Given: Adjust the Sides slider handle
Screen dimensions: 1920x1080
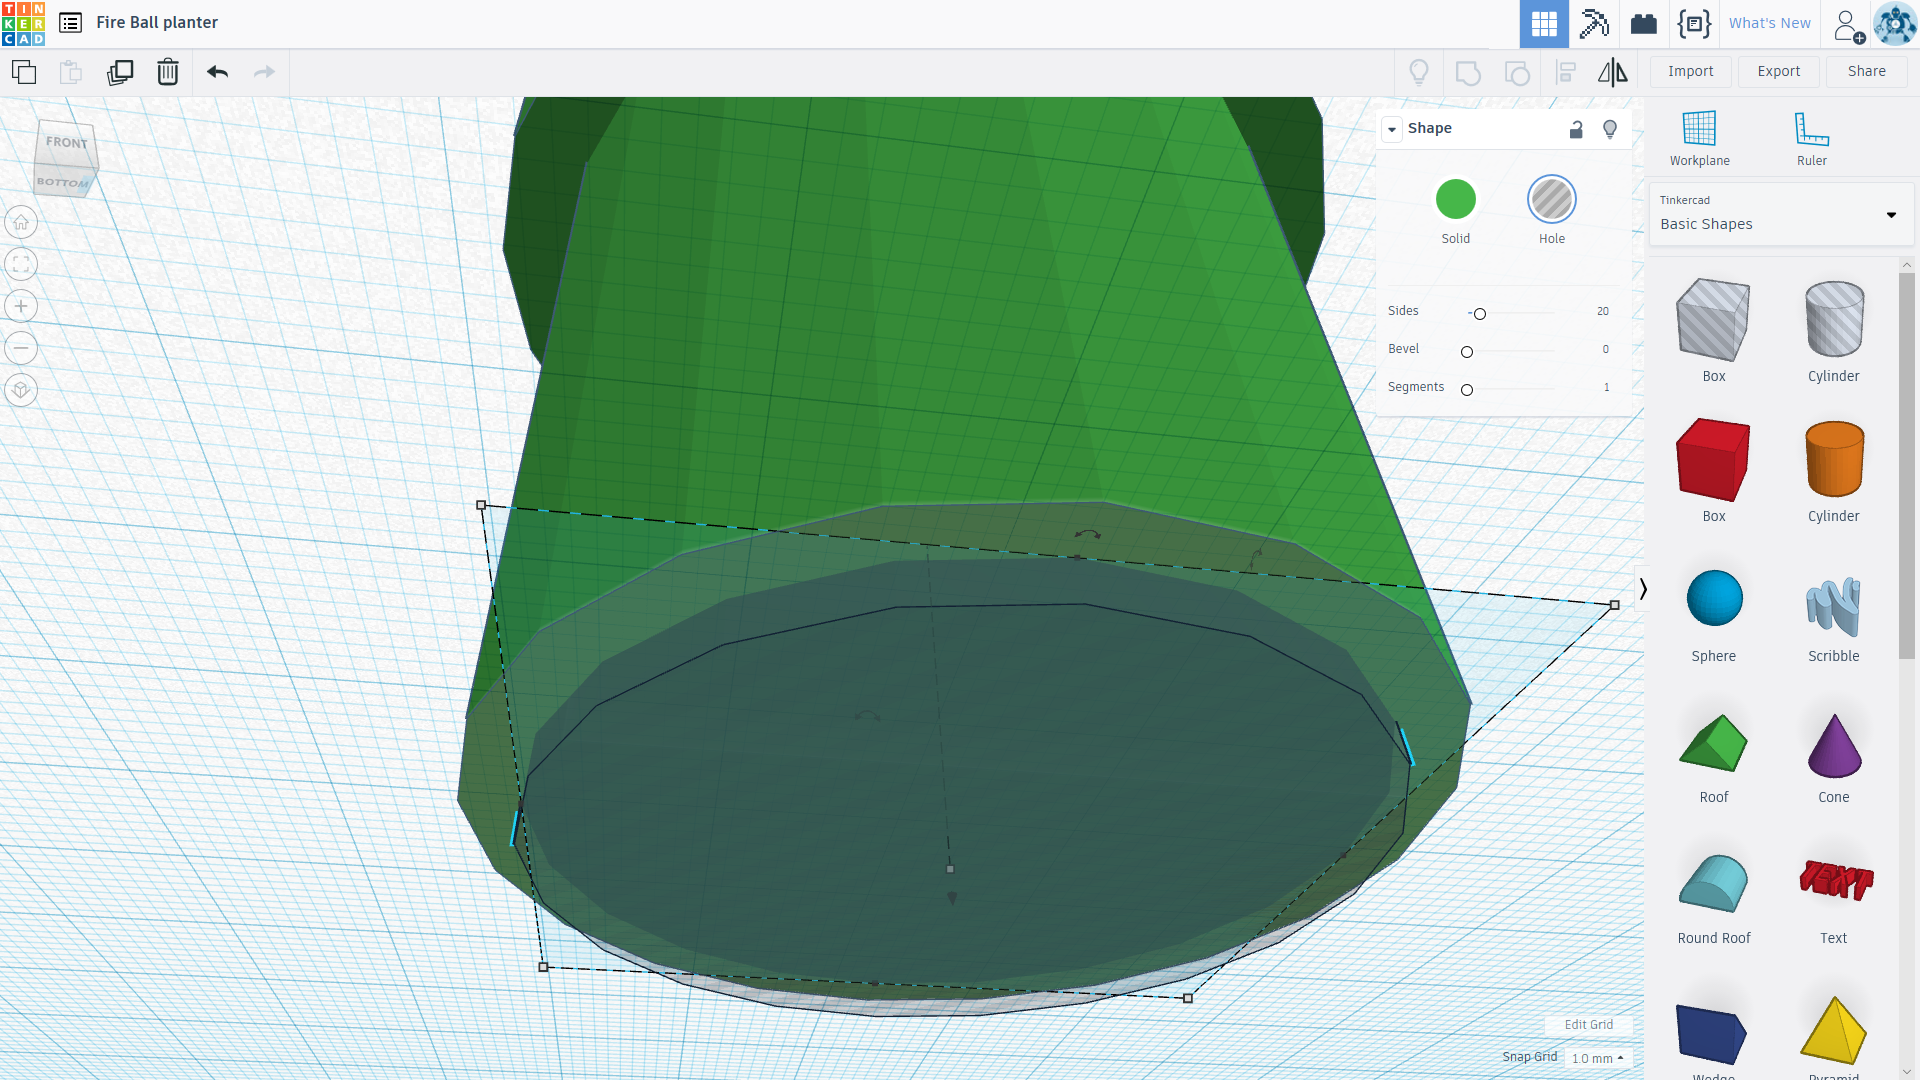Looking at the screenshot, I should click(x=1480, y=314).
